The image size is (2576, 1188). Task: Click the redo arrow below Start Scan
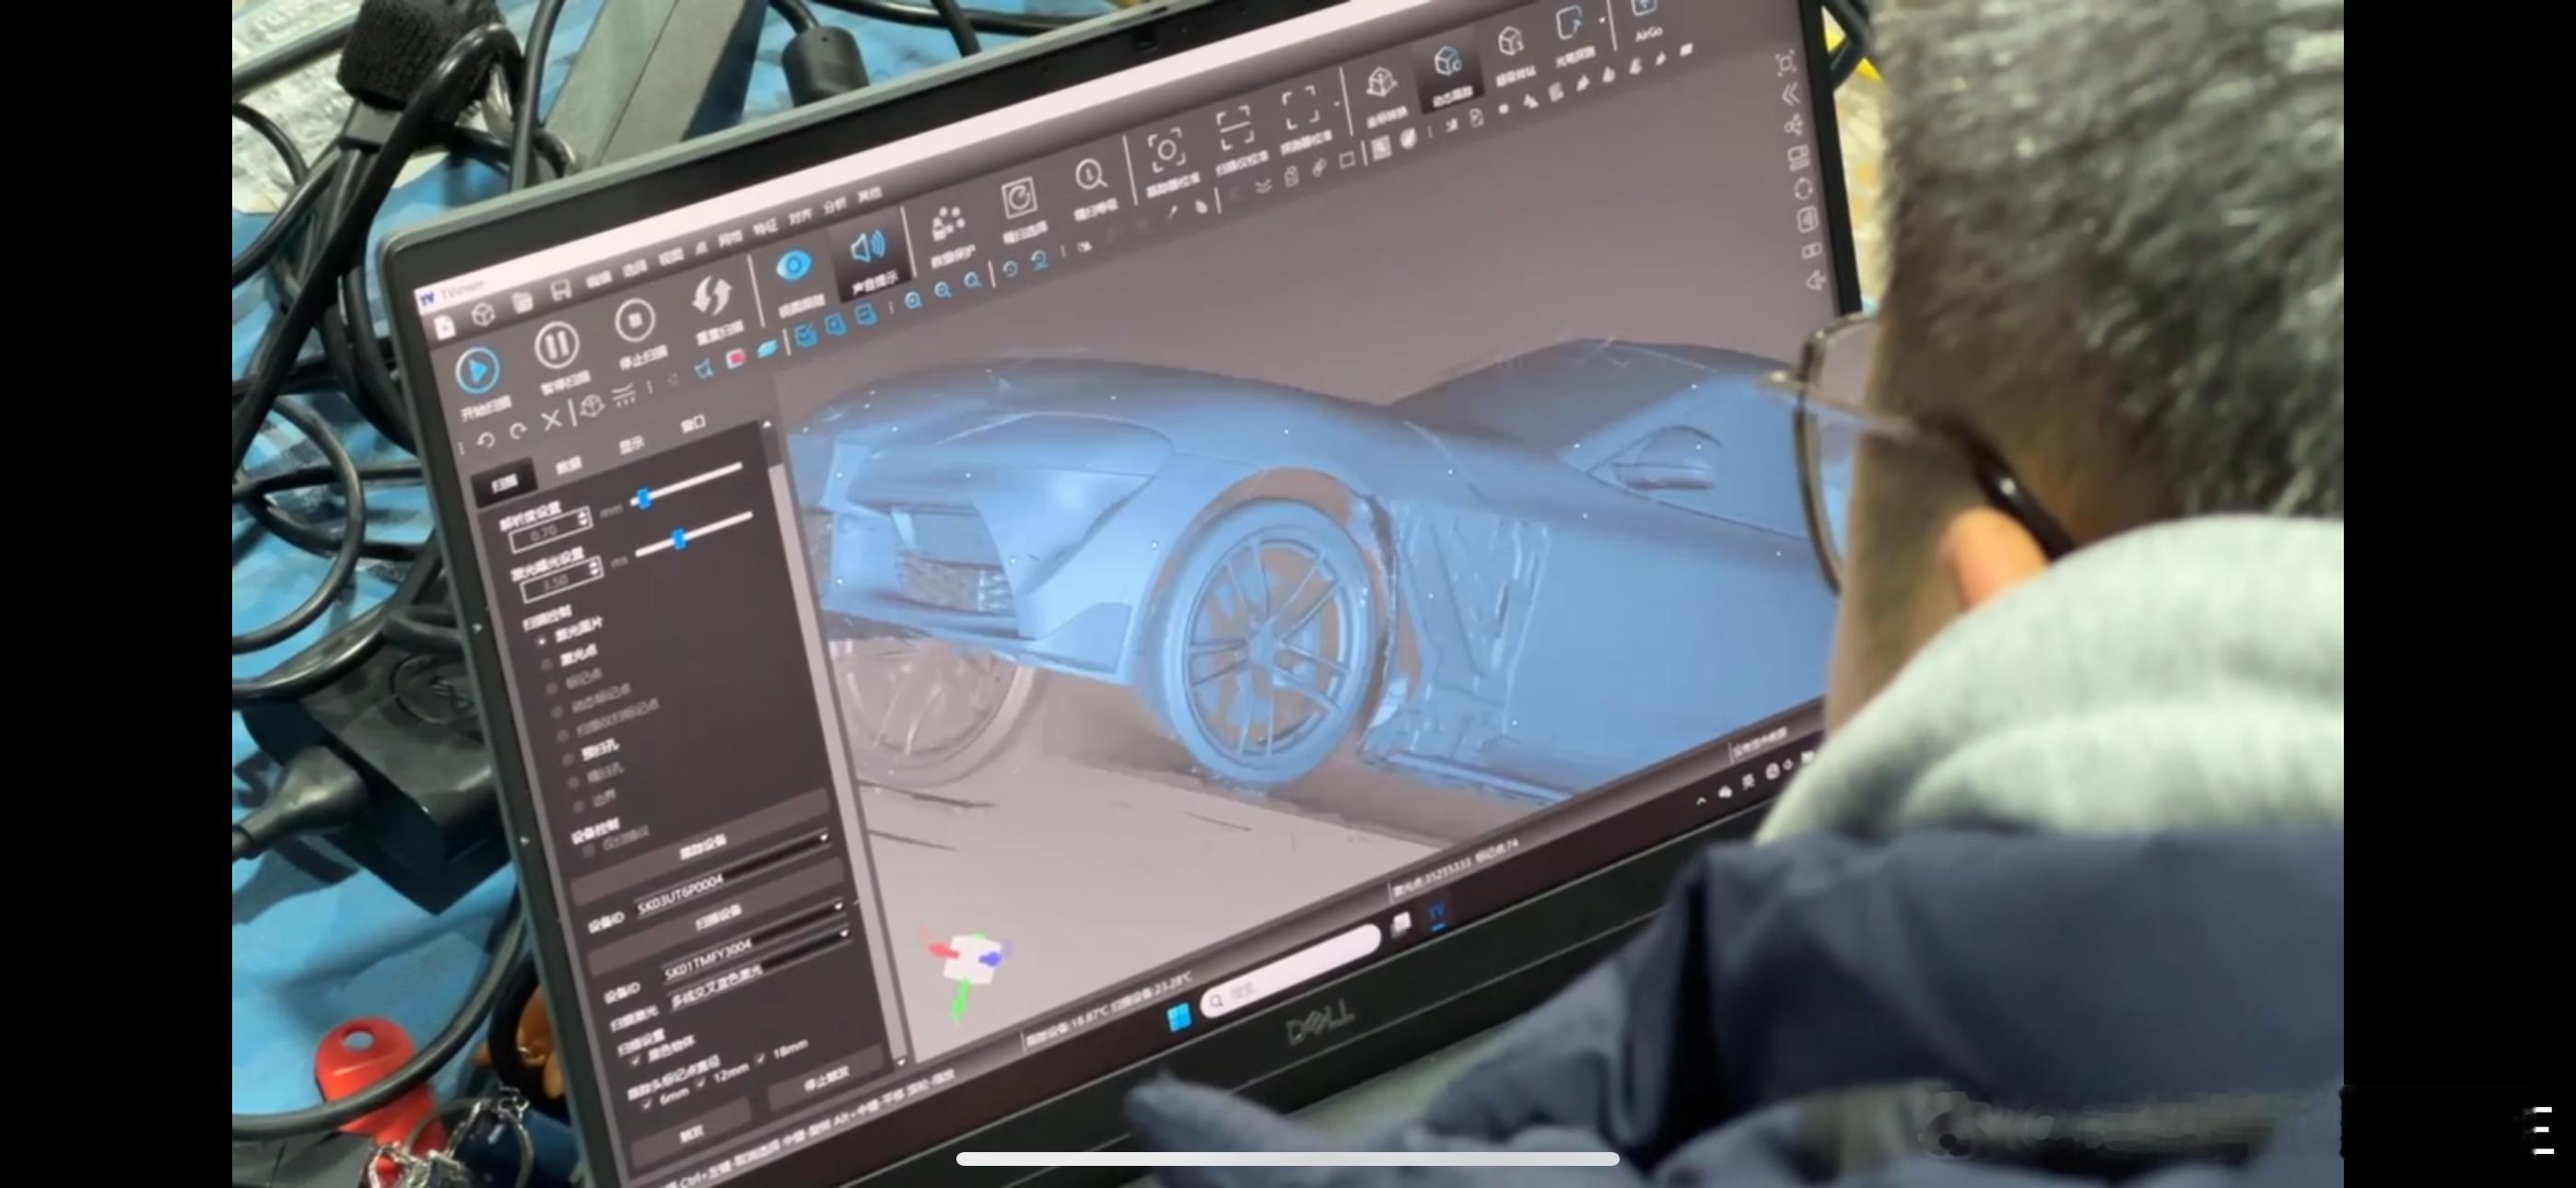click(x=518, y=431)
